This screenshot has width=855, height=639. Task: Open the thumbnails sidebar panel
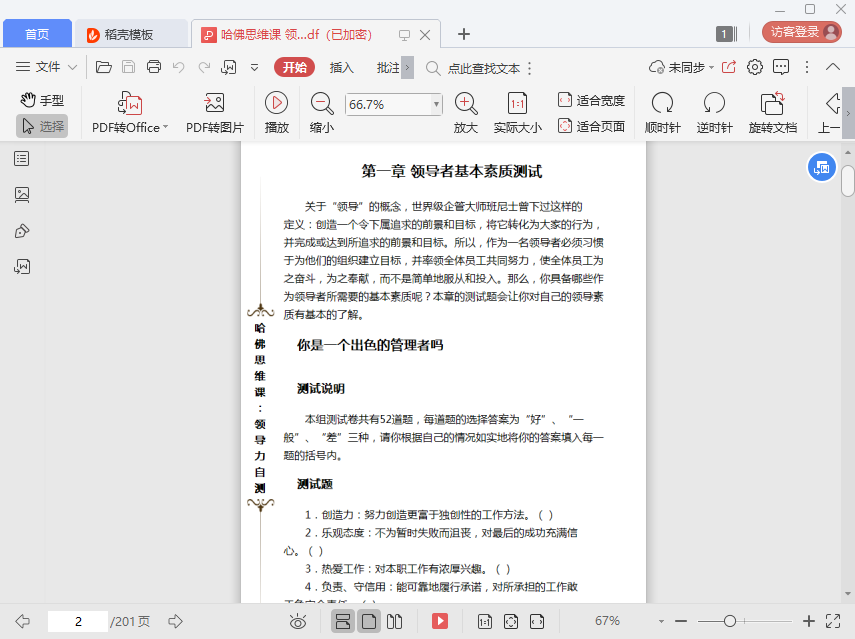pyautogui.click(x=22, y=195)
